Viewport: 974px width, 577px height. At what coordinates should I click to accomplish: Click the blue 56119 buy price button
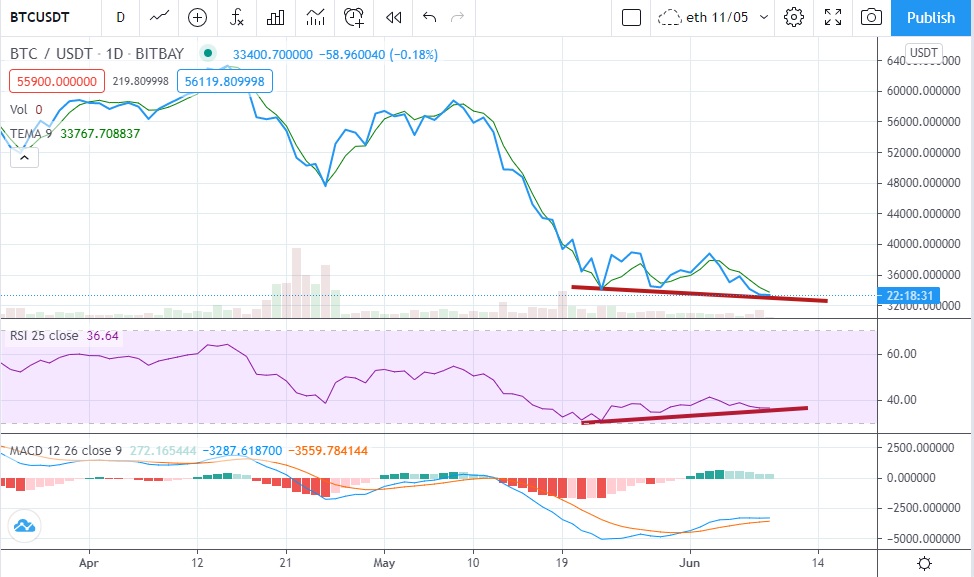tap(224, 82)
